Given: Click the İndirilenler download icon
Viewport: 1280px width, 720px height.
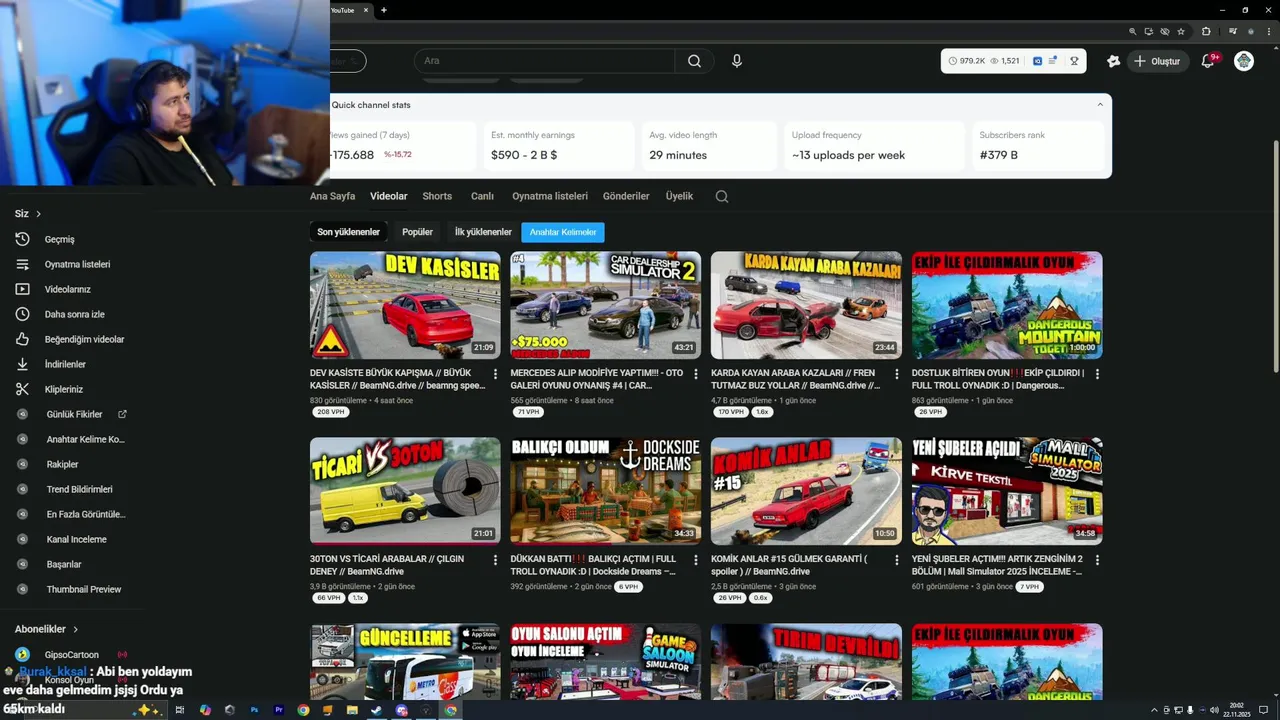Looking at the screenshot, I should pos(22,364).
